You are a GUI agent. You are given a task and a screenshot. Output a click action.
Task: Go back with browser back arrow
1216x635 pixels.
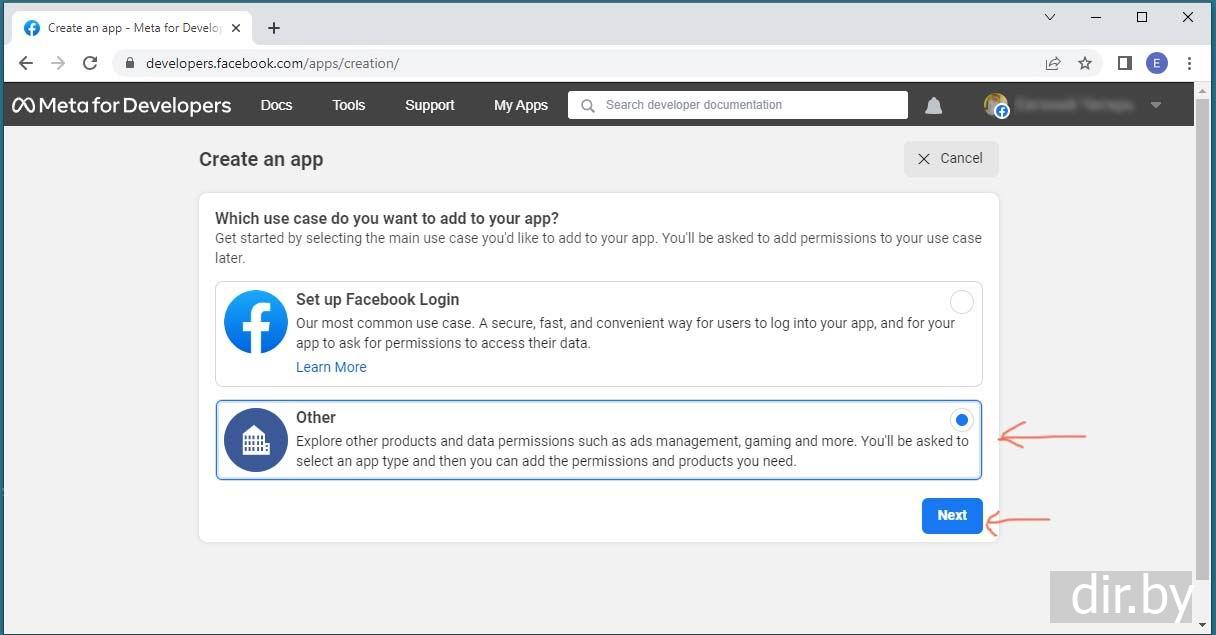click(x=26, y=63)
